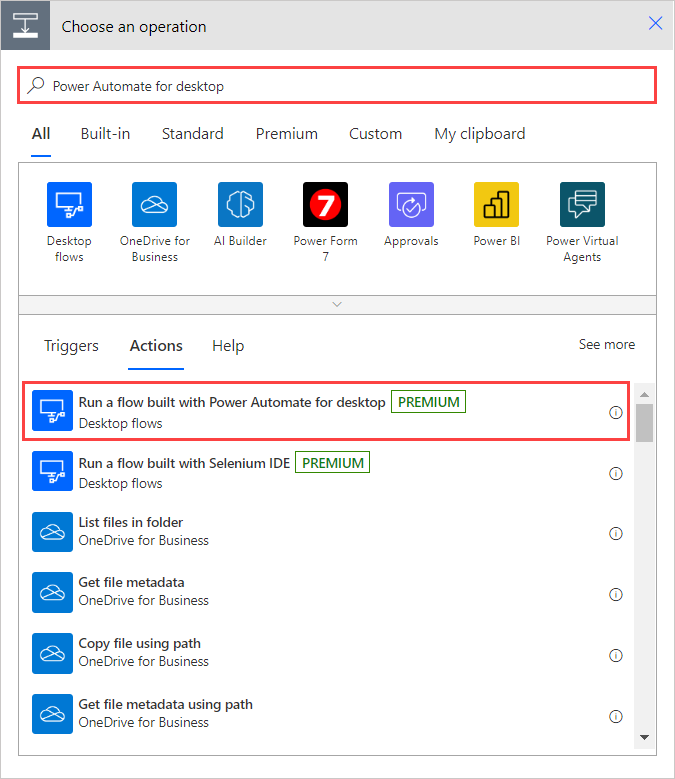Select the Desktop flows connector icon

(x=69, y=204)
